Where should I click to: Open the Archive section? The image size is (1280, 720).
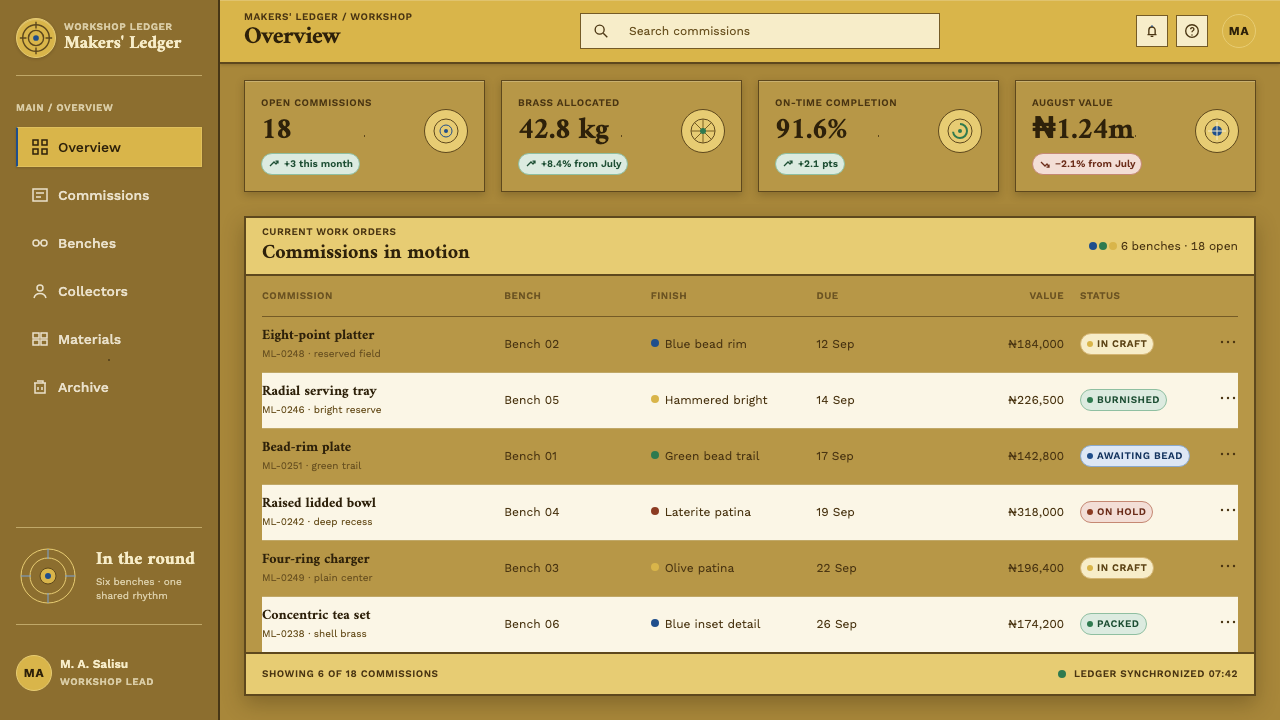pos(109,387)
